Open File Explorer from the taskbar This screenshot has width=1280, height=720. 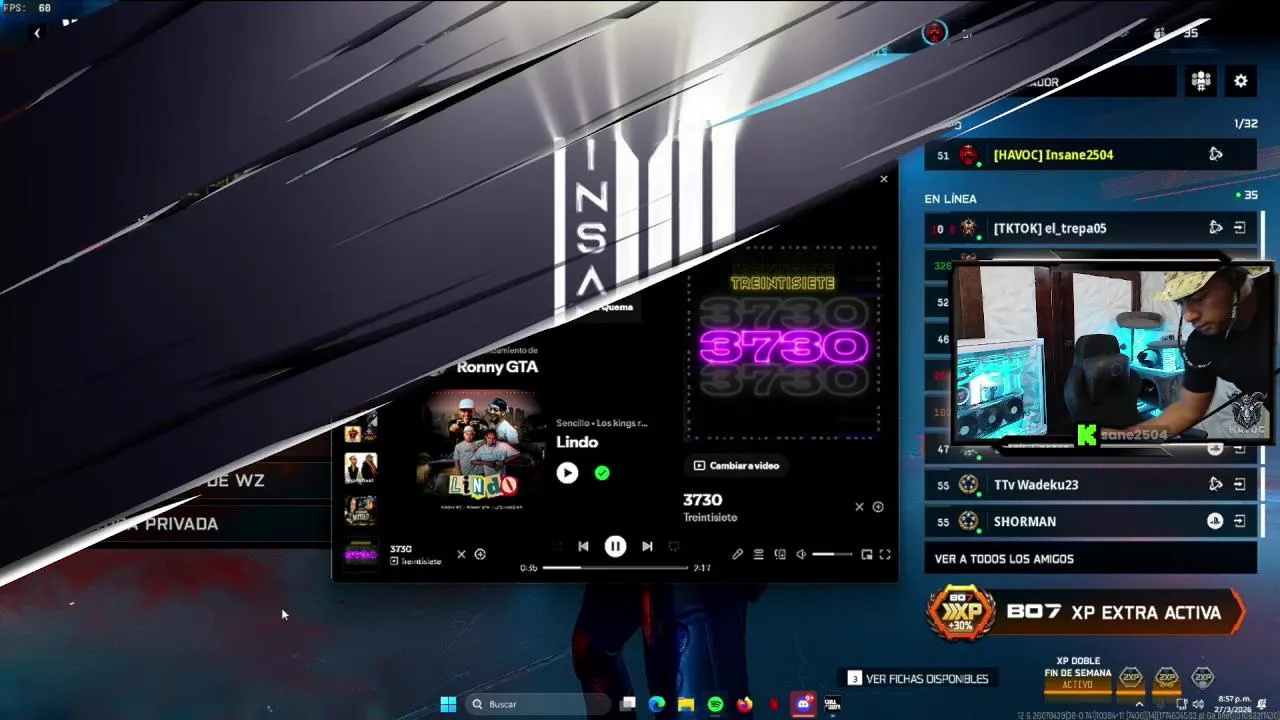coord(686,704)
